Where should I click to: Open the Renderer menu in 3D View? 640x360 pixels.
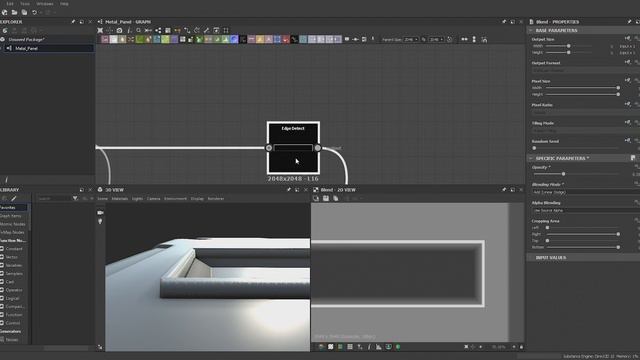coord(216,199)
